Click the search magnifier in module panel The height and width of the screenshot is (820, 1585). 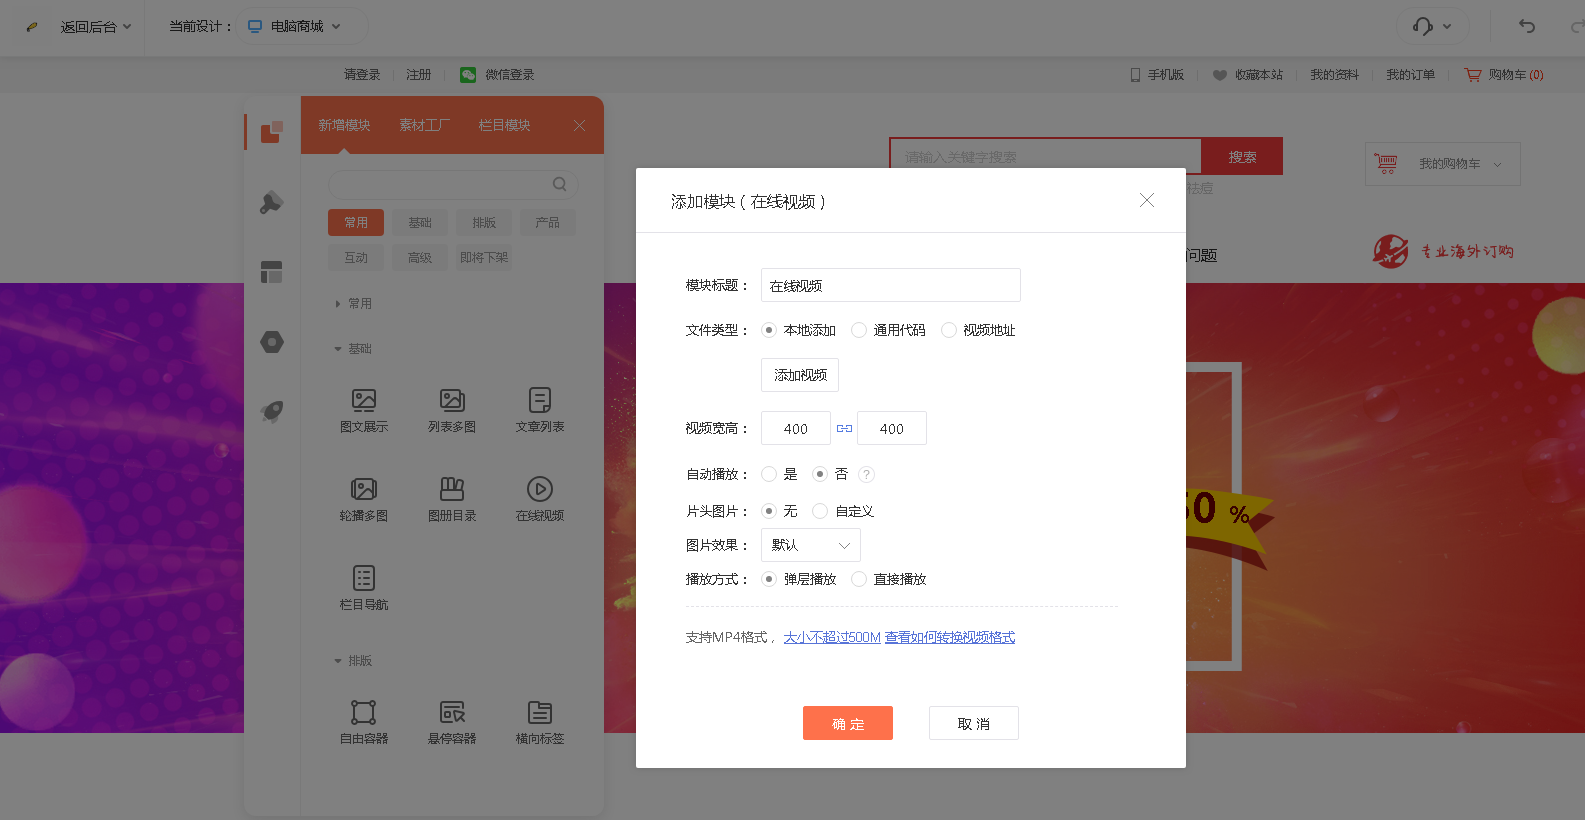coord(560,184)
